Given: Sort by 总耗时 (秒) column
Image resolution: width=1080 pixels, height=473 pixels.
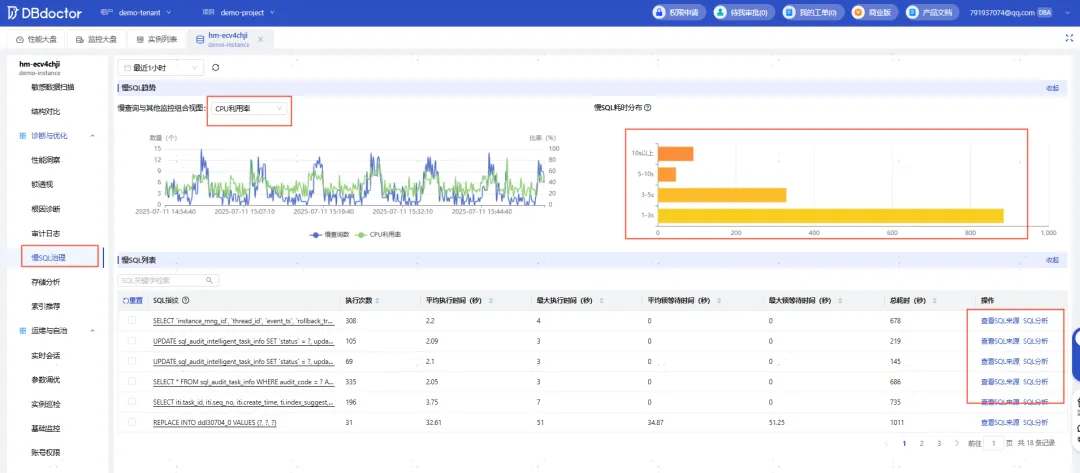Looking at the screenshot, I should pyautogui.click(x=937, y=301).
